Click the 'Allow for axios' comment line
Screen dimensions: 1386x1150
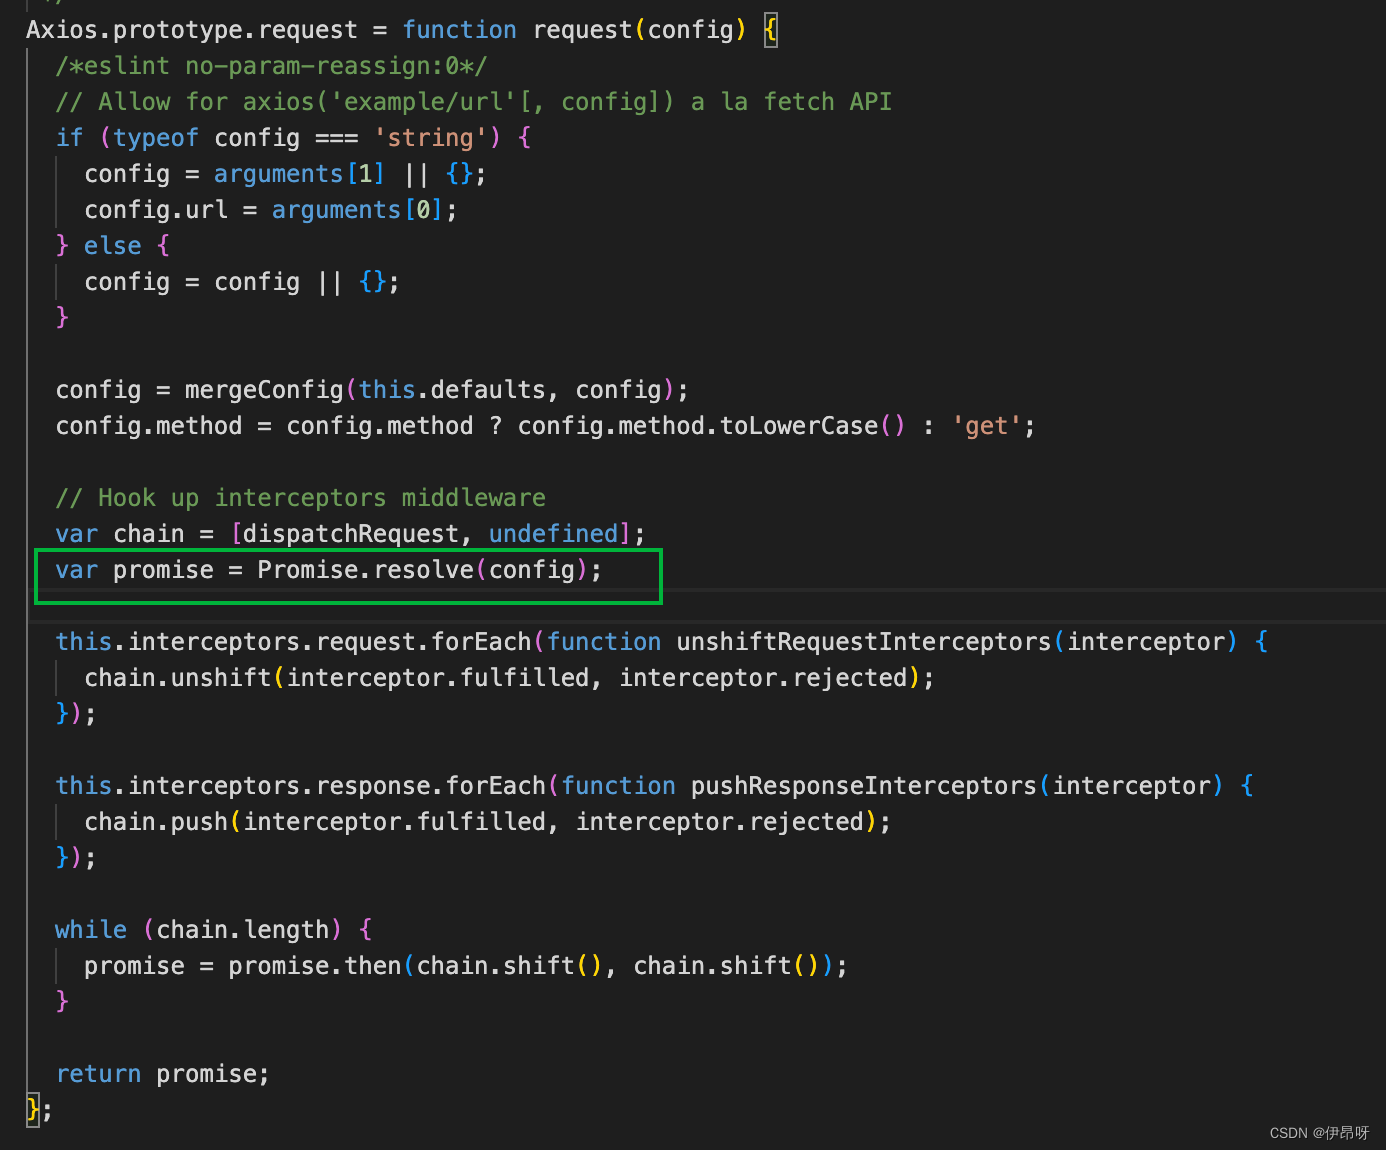(474, 102)
